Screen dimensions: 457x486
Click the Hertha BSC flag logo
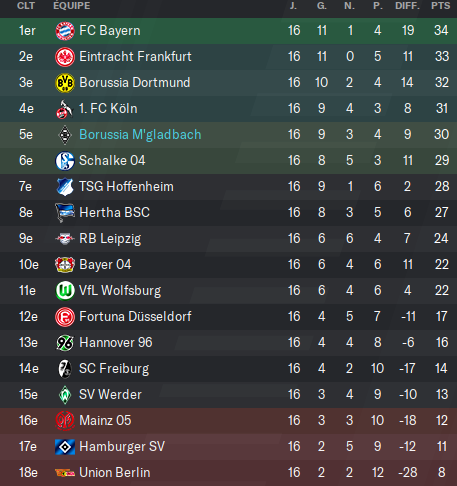65,213
